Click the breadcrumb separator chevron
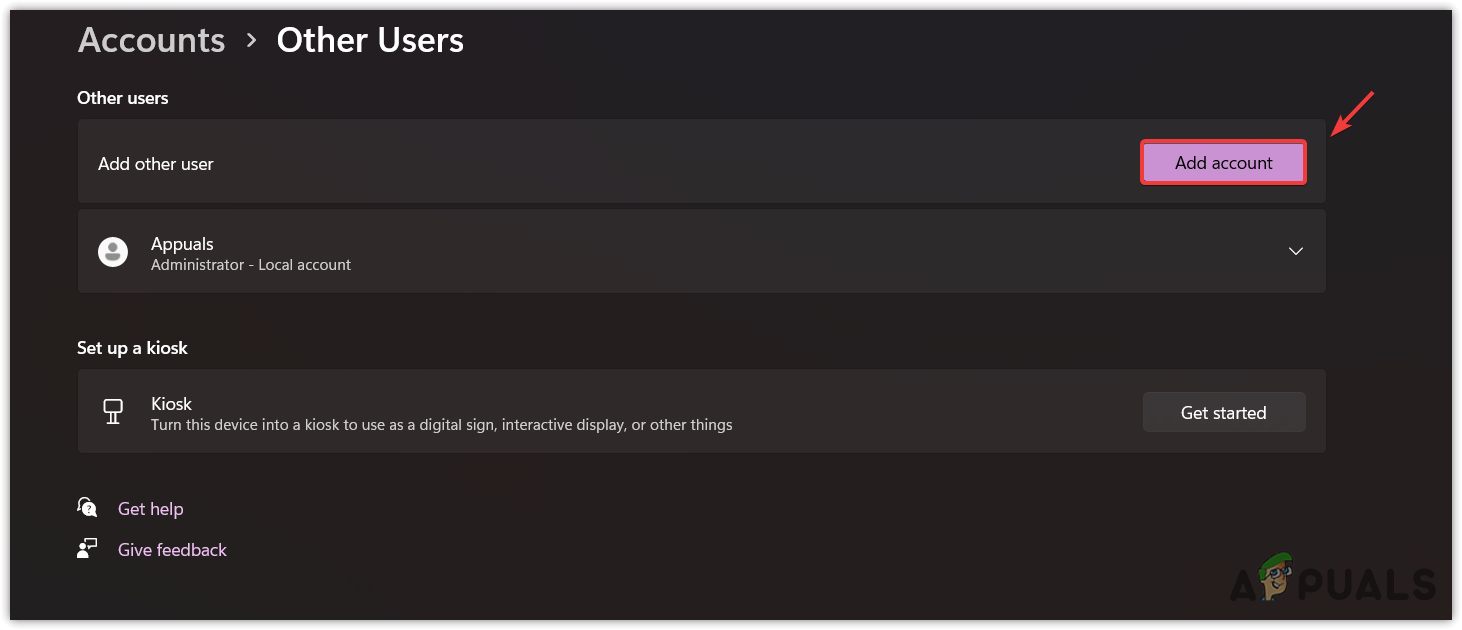Image resolution: width=1462 pixels, height=630 pixels. (251, 40)
